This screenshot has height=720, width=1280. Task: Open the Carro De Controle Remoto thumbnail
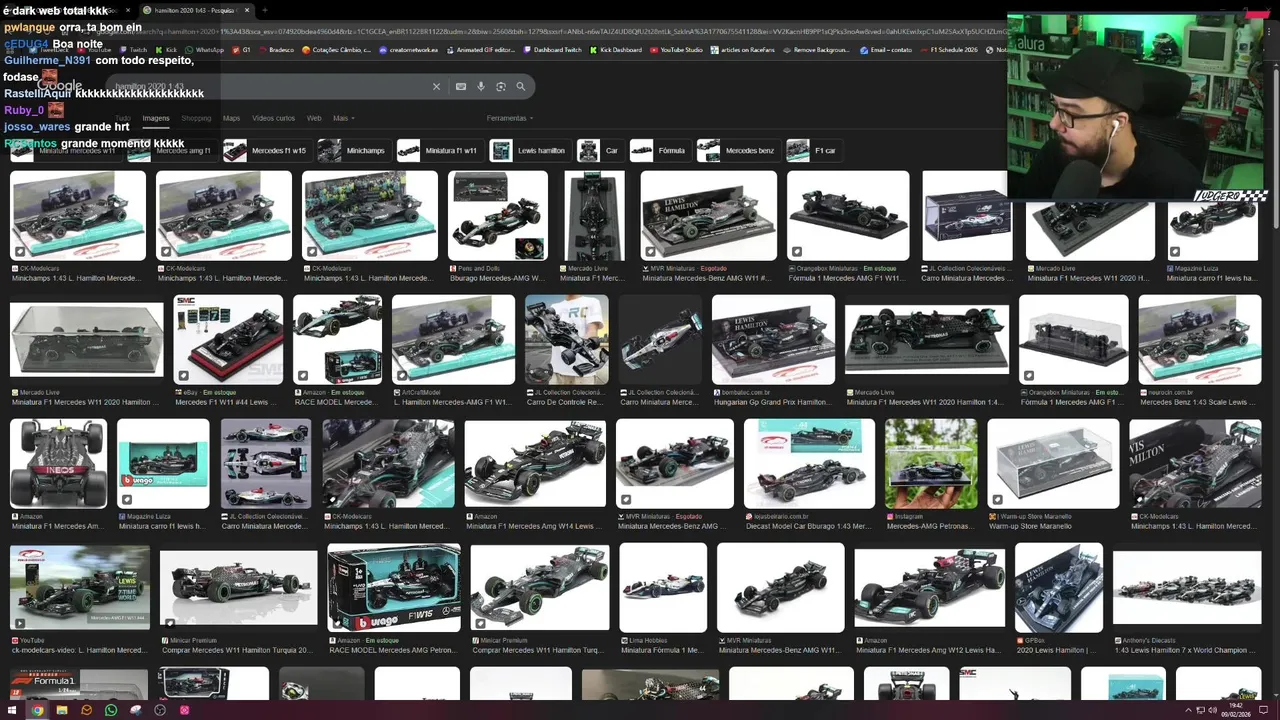tap(566, 340)
